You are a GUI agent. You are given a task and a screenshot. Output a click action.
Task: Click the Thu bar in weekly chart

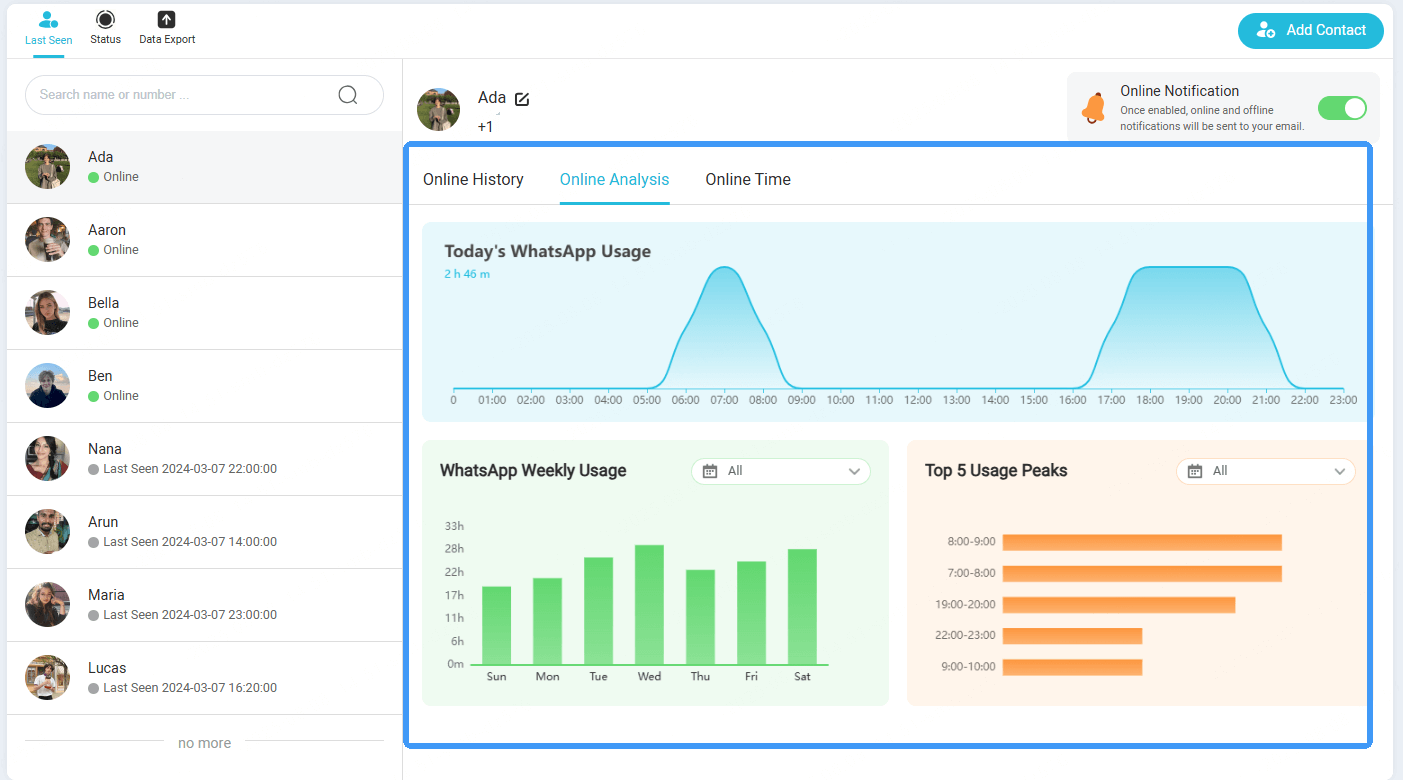tap(700, 618)
